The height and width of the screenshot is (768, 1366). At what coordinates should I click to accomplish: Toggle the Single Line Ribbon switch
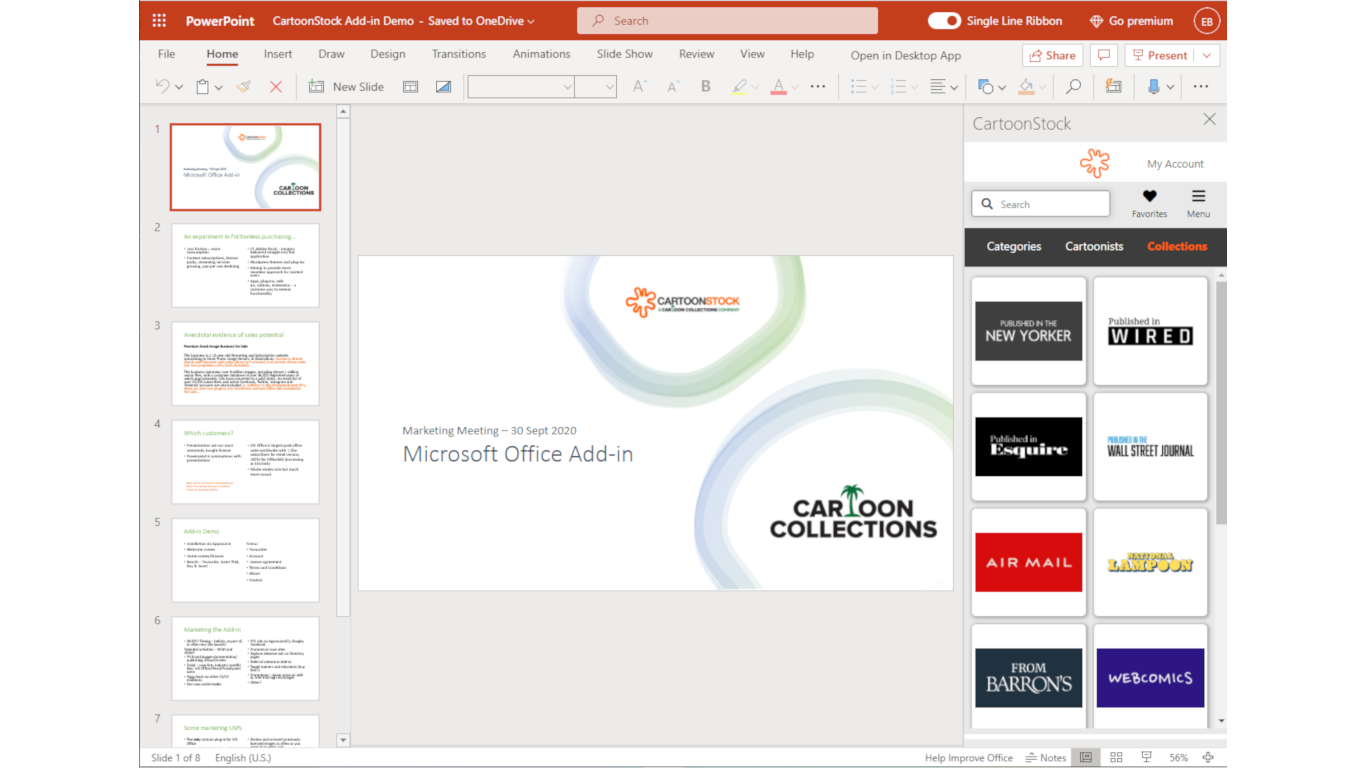943,21
